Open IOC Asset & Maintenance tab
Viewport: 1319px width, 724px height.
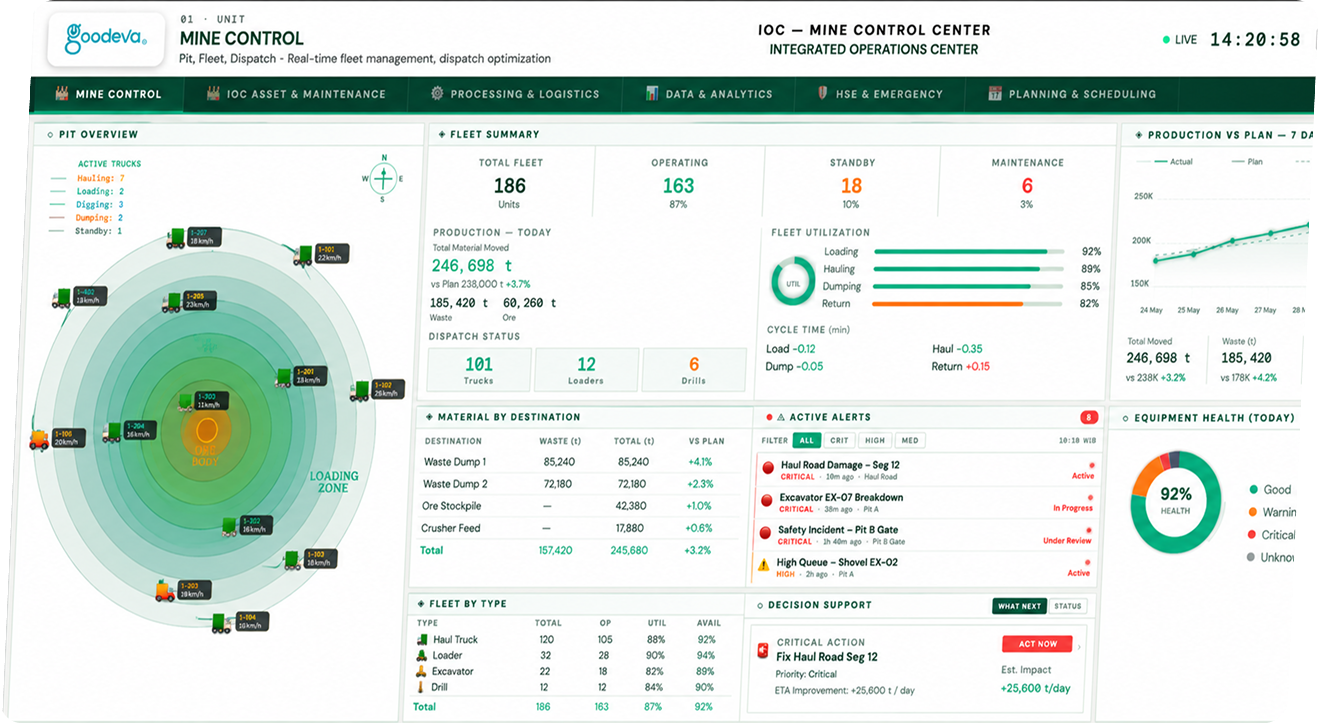click(x=296, y=94)
